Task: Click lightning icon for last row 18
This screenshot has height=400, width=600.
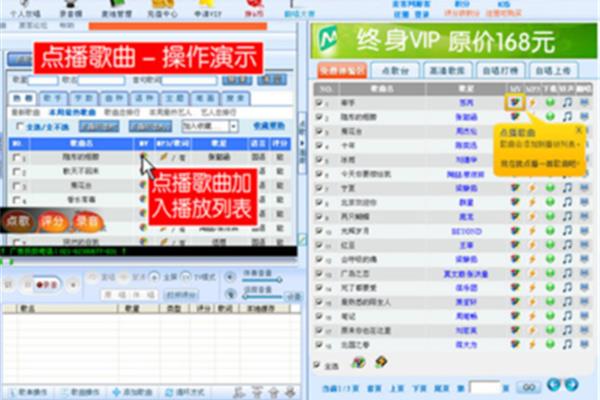Action: (532, 344)
